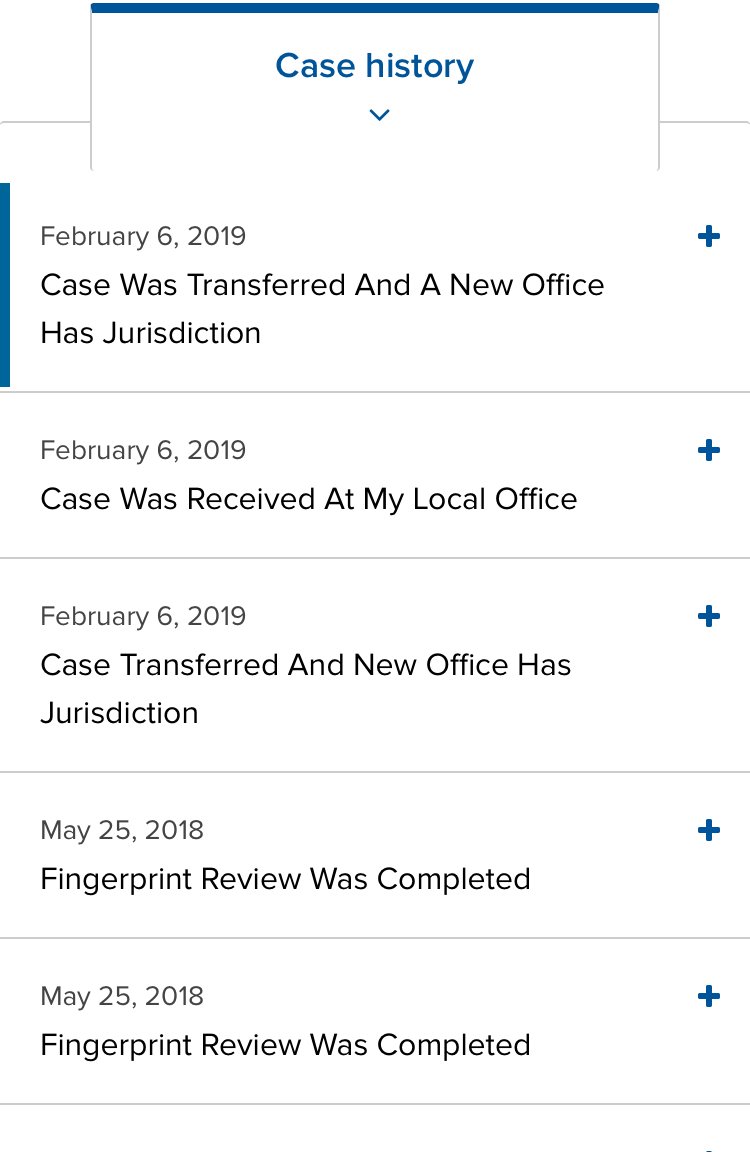Expand plus icon for 'Received At My Local Office'
750x1152 pixels.
[708, 450]
